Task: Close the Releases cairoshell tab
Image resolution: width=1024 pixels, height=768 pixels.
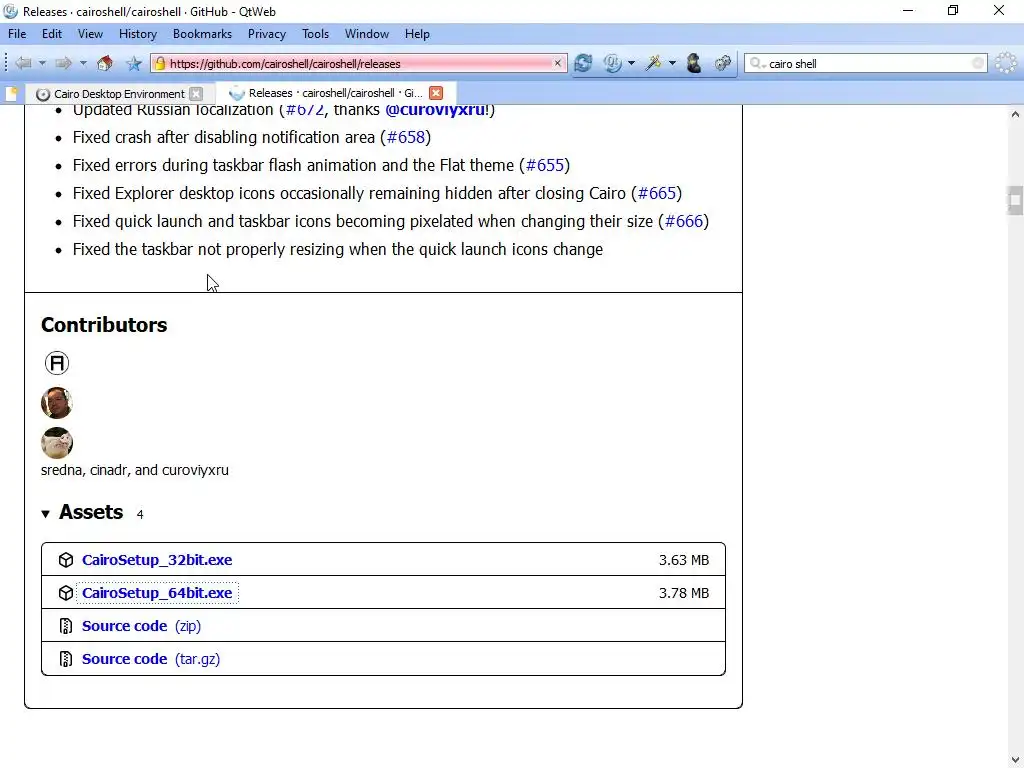Action: pyautogui.click(x=436, y=93)
